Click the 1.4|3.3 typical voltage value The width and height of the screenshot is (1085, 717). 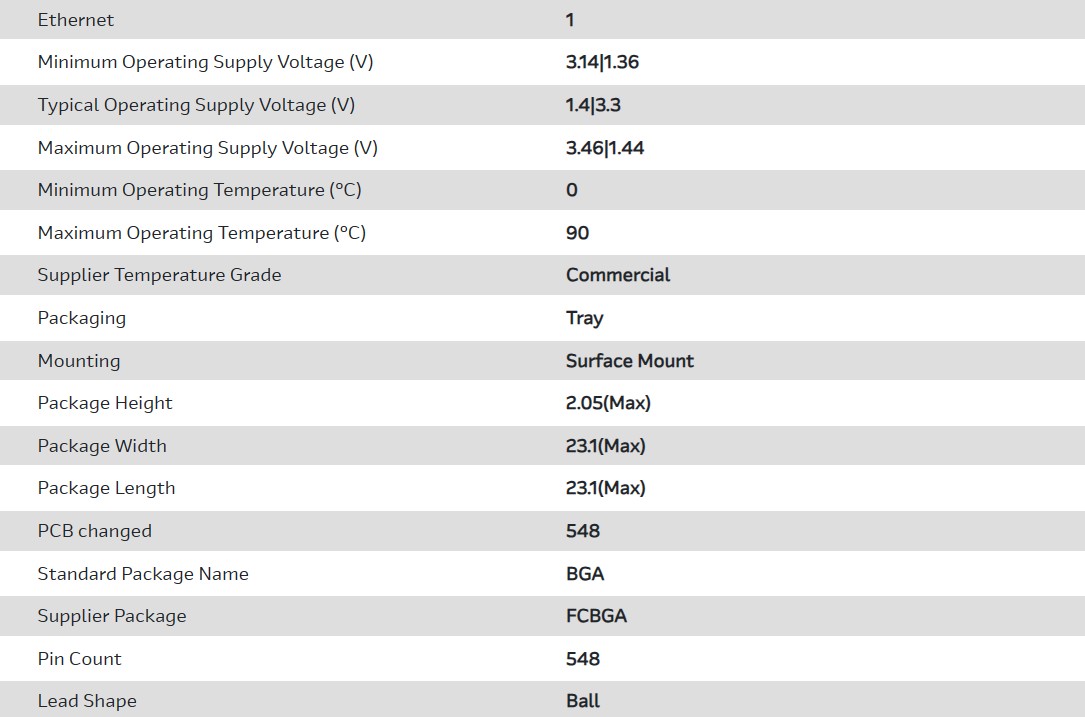[x=593, y=105]
